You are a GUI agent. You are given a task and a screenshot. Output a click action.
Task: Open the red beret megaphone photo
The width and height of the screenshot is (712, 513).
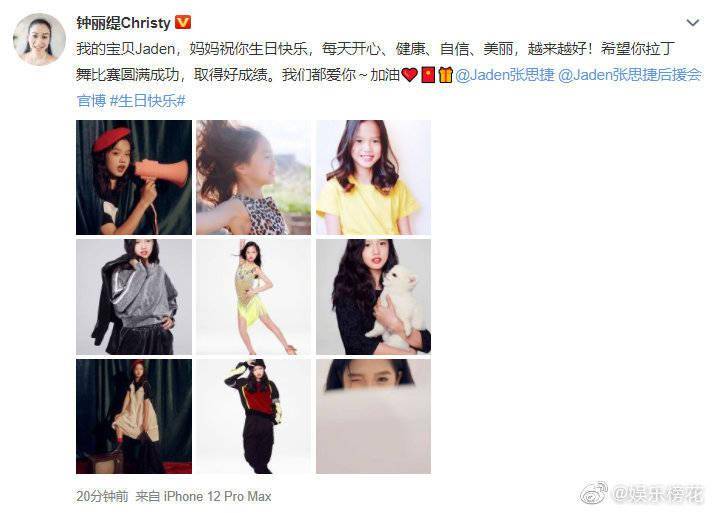[134, 177]
